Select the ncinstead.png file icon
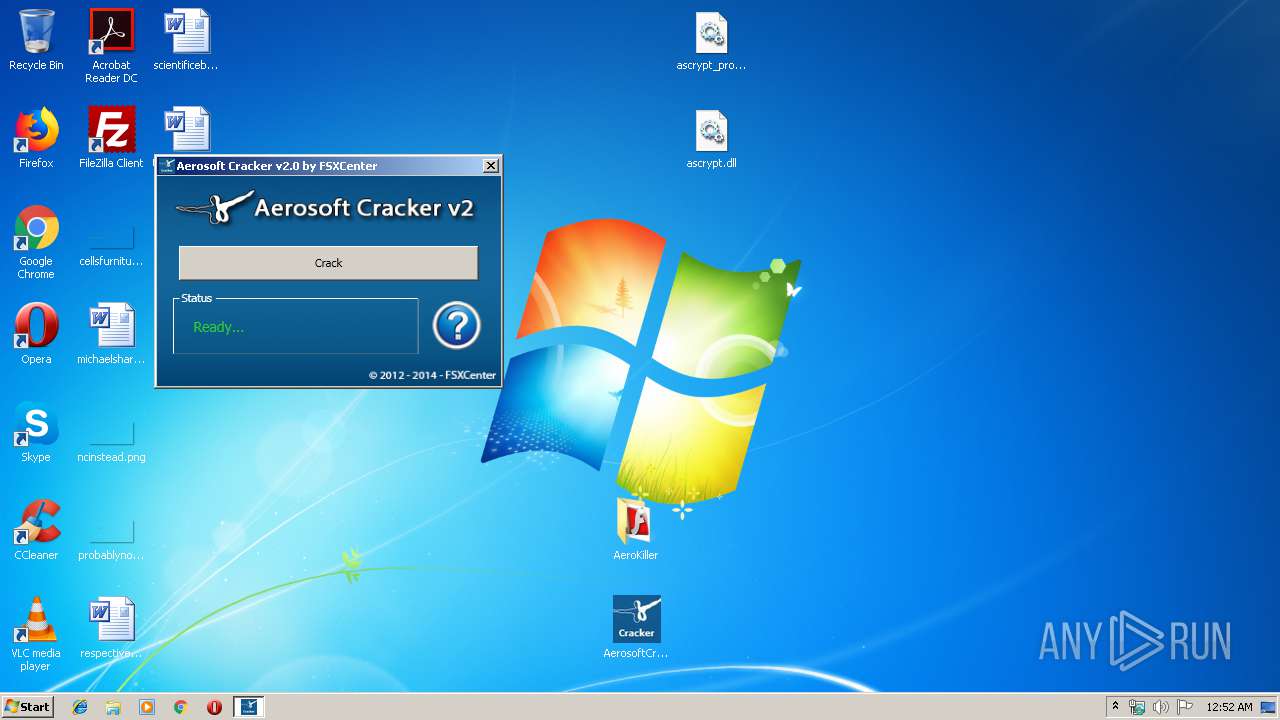 point(111,442)
